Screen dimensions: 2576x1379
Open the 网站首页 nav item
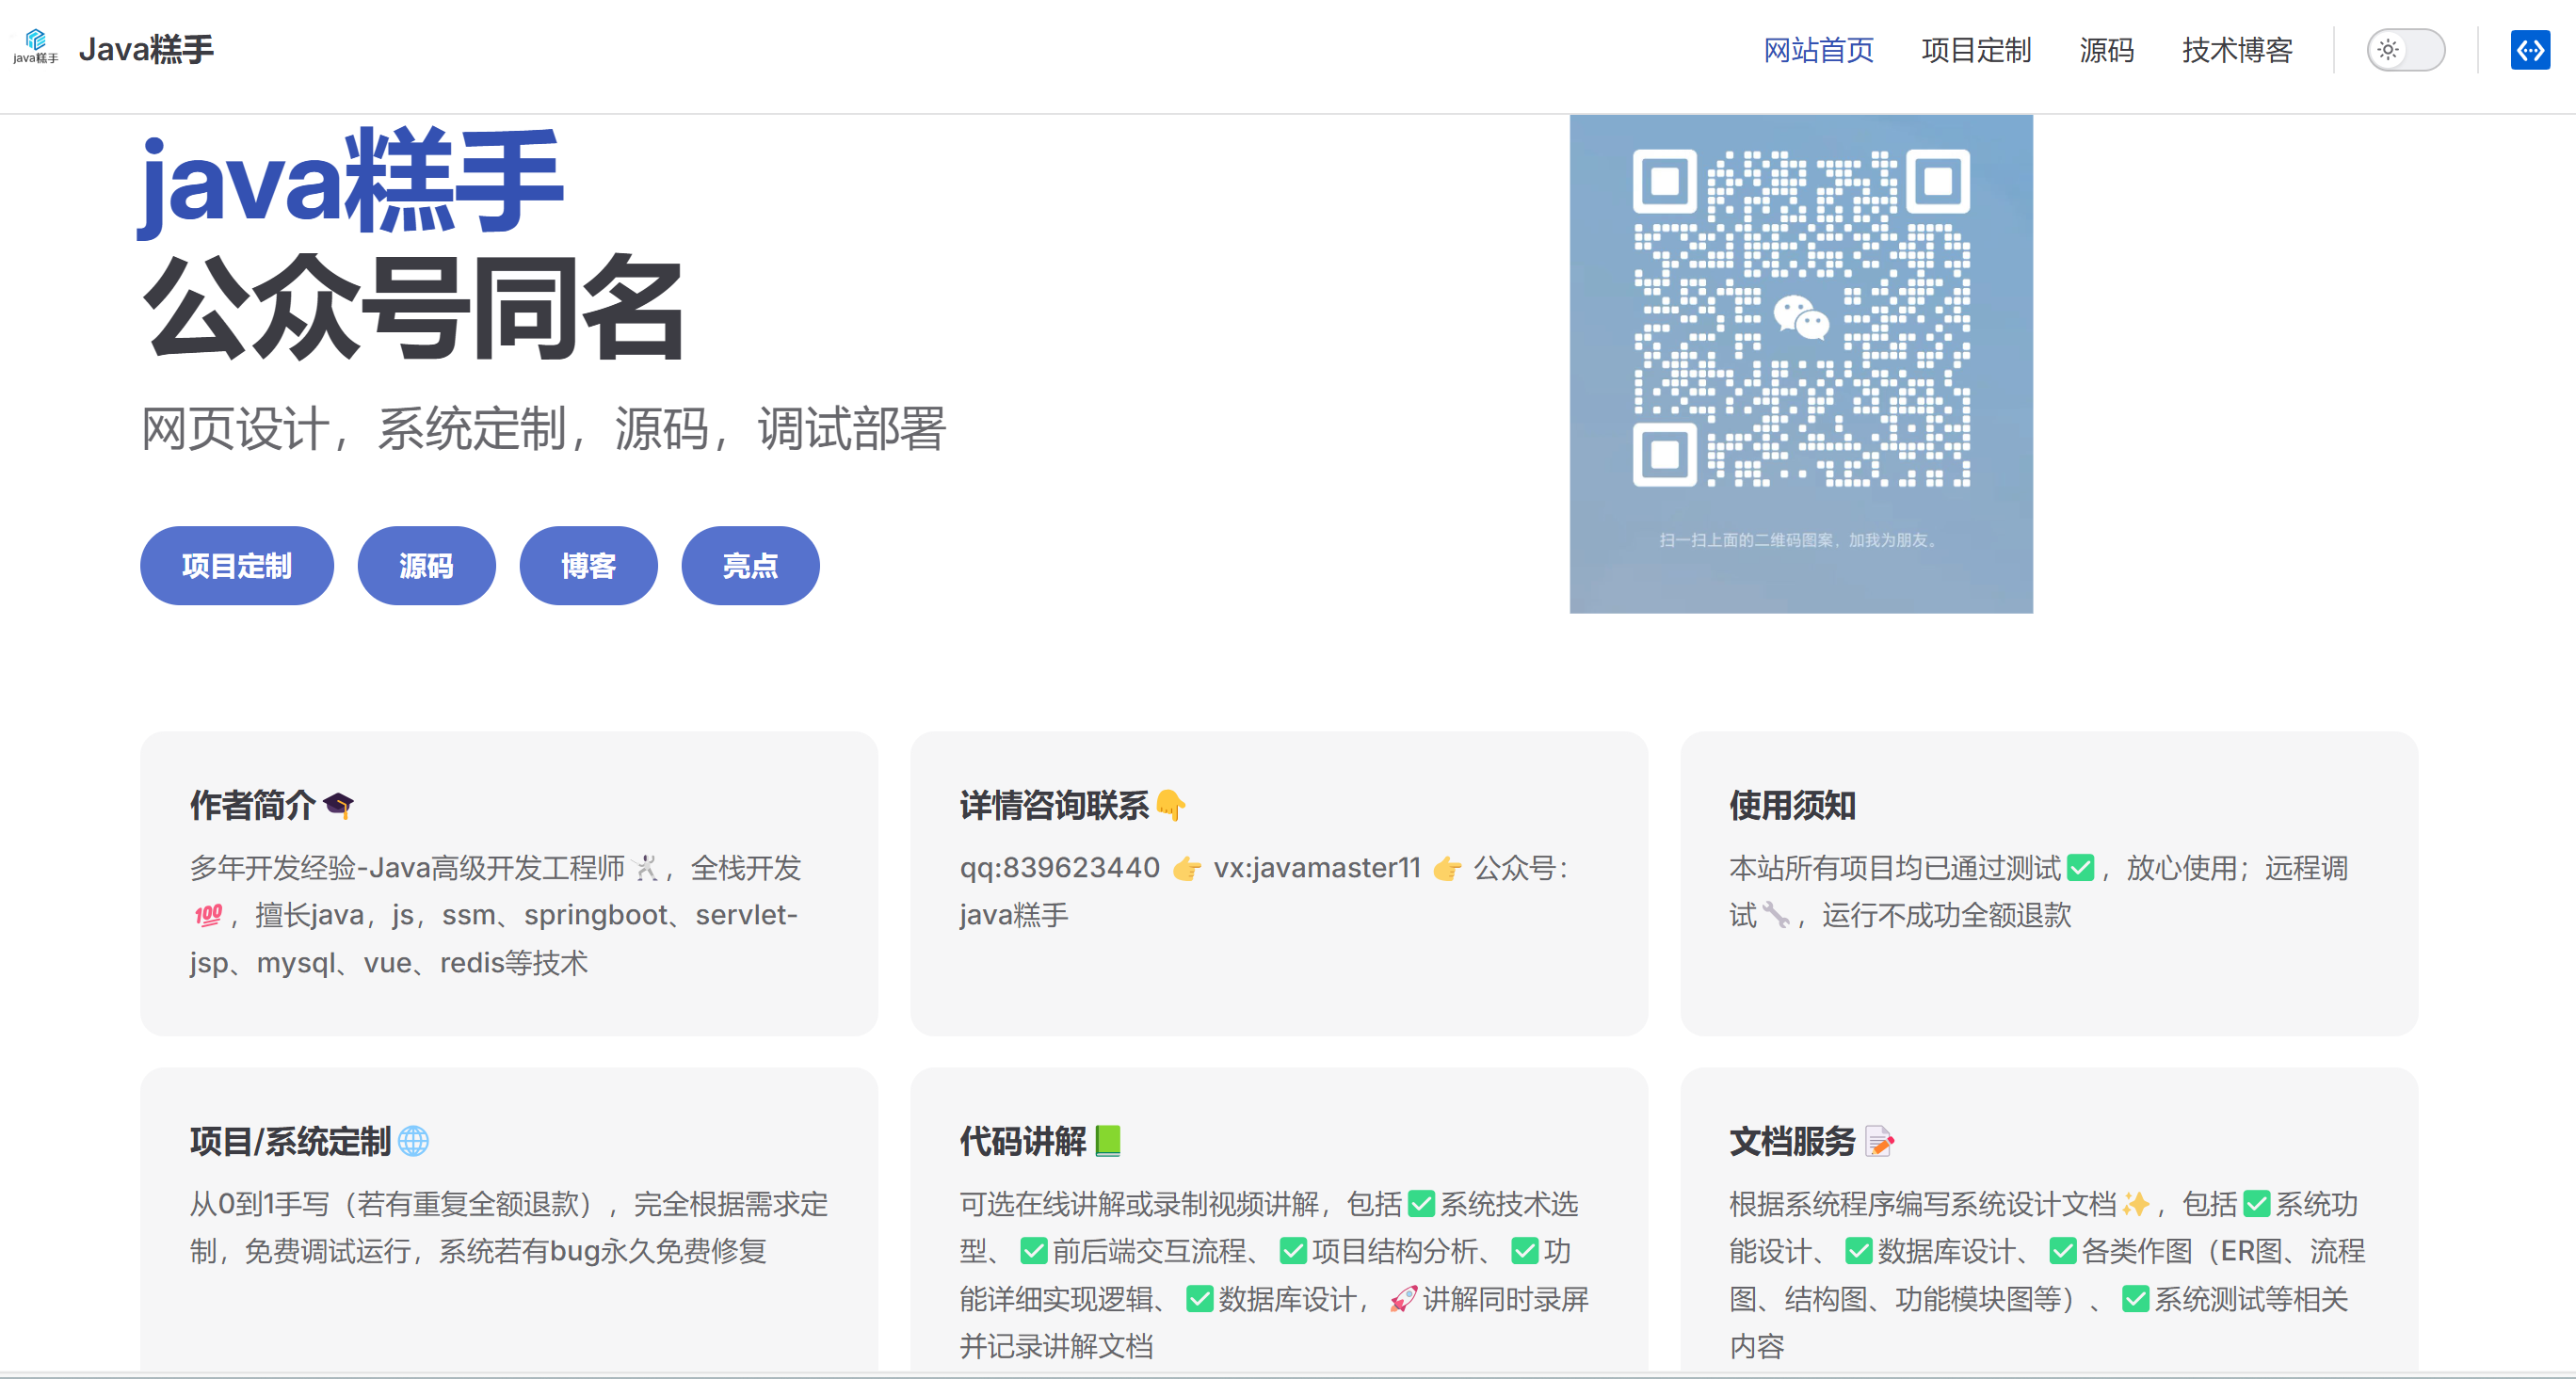point(1817,50)
